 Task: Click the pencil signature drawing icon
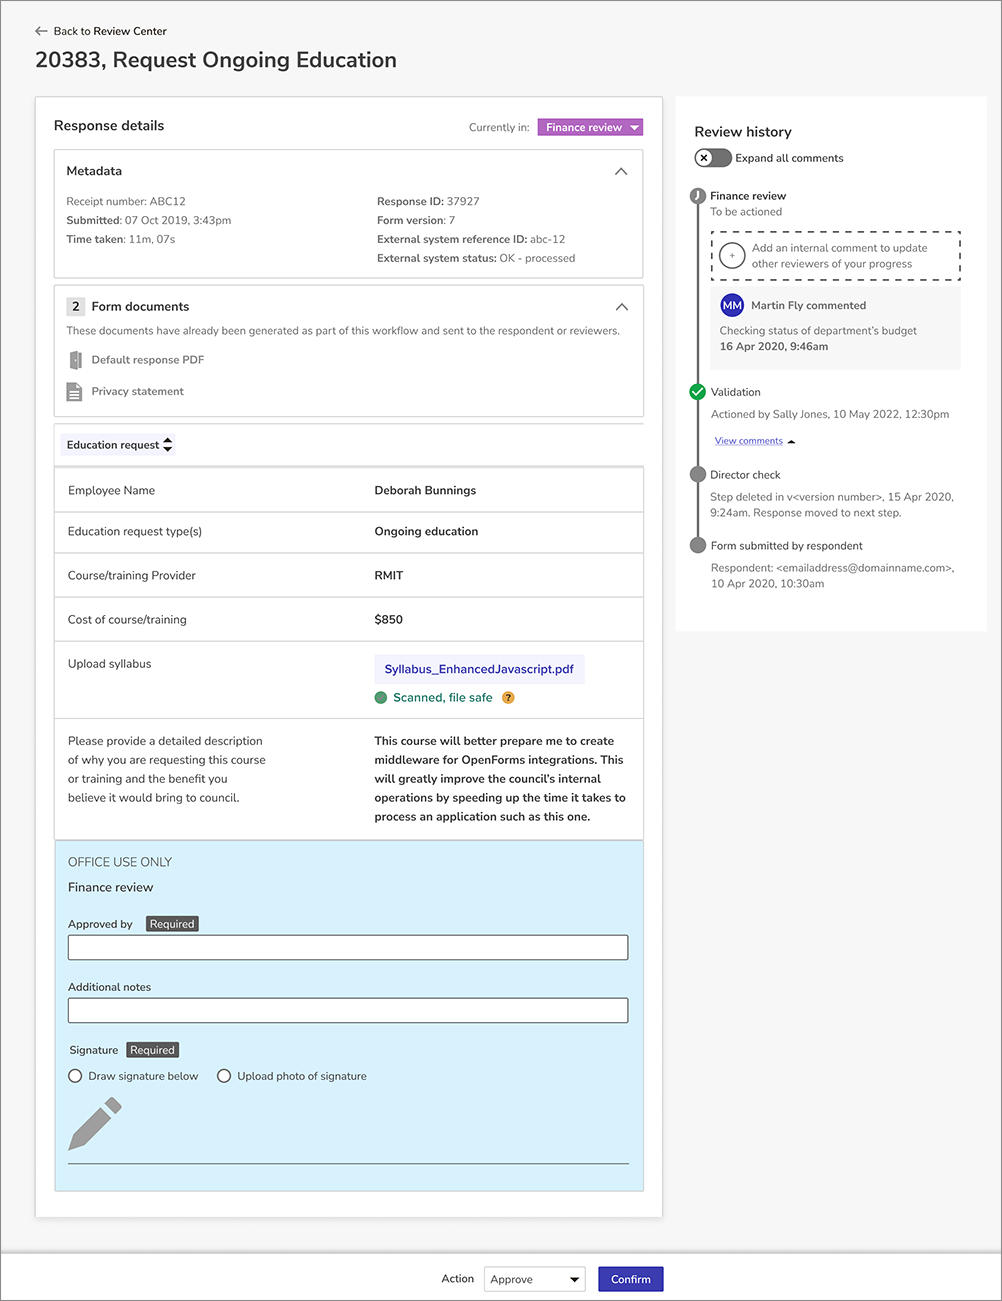(x=95, y=1123)
